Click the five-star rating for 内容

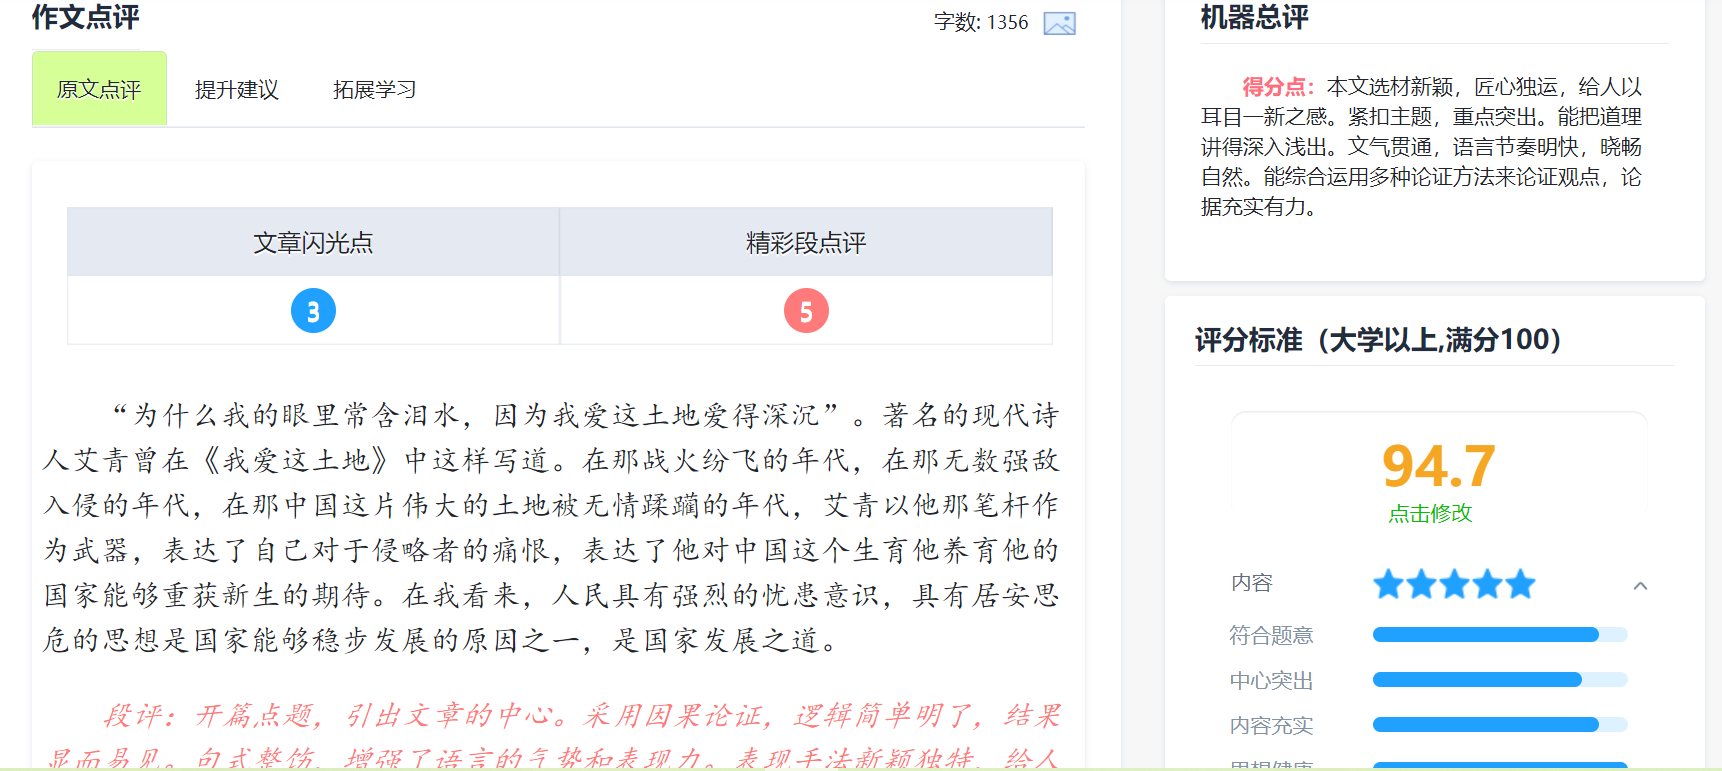tap(1453, 584)
